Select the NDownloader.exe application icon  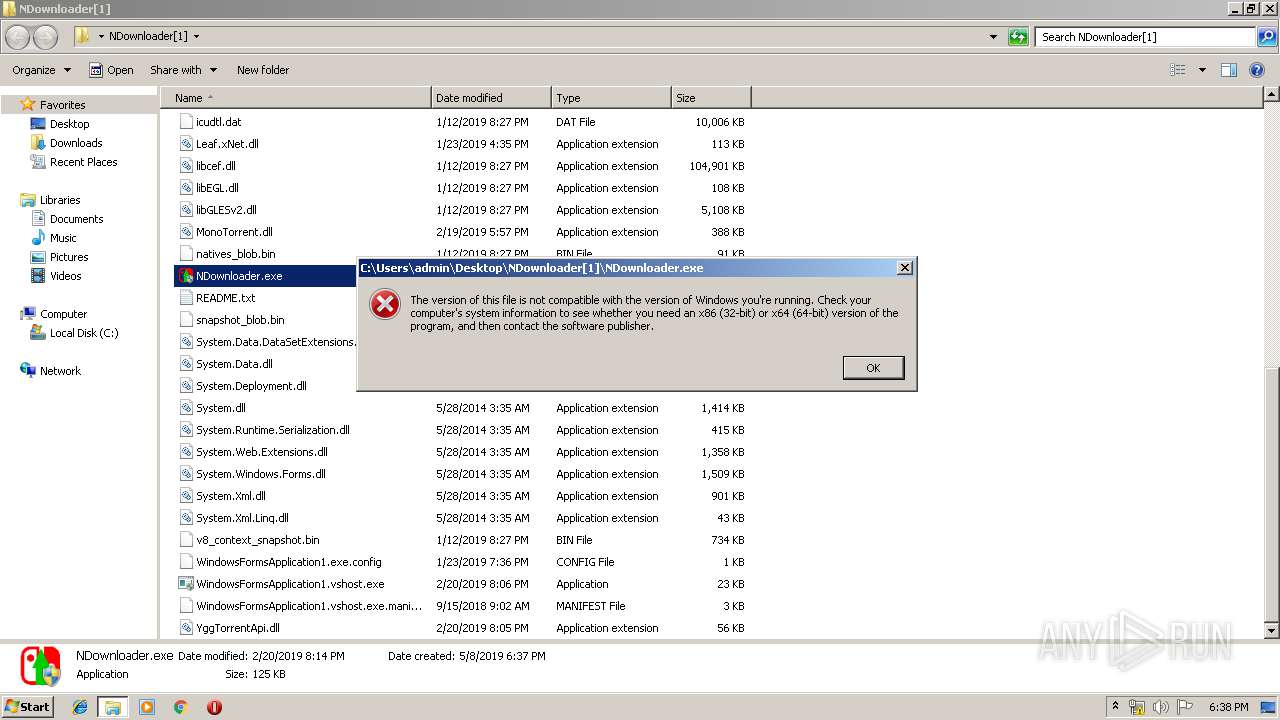coord(186,276)
